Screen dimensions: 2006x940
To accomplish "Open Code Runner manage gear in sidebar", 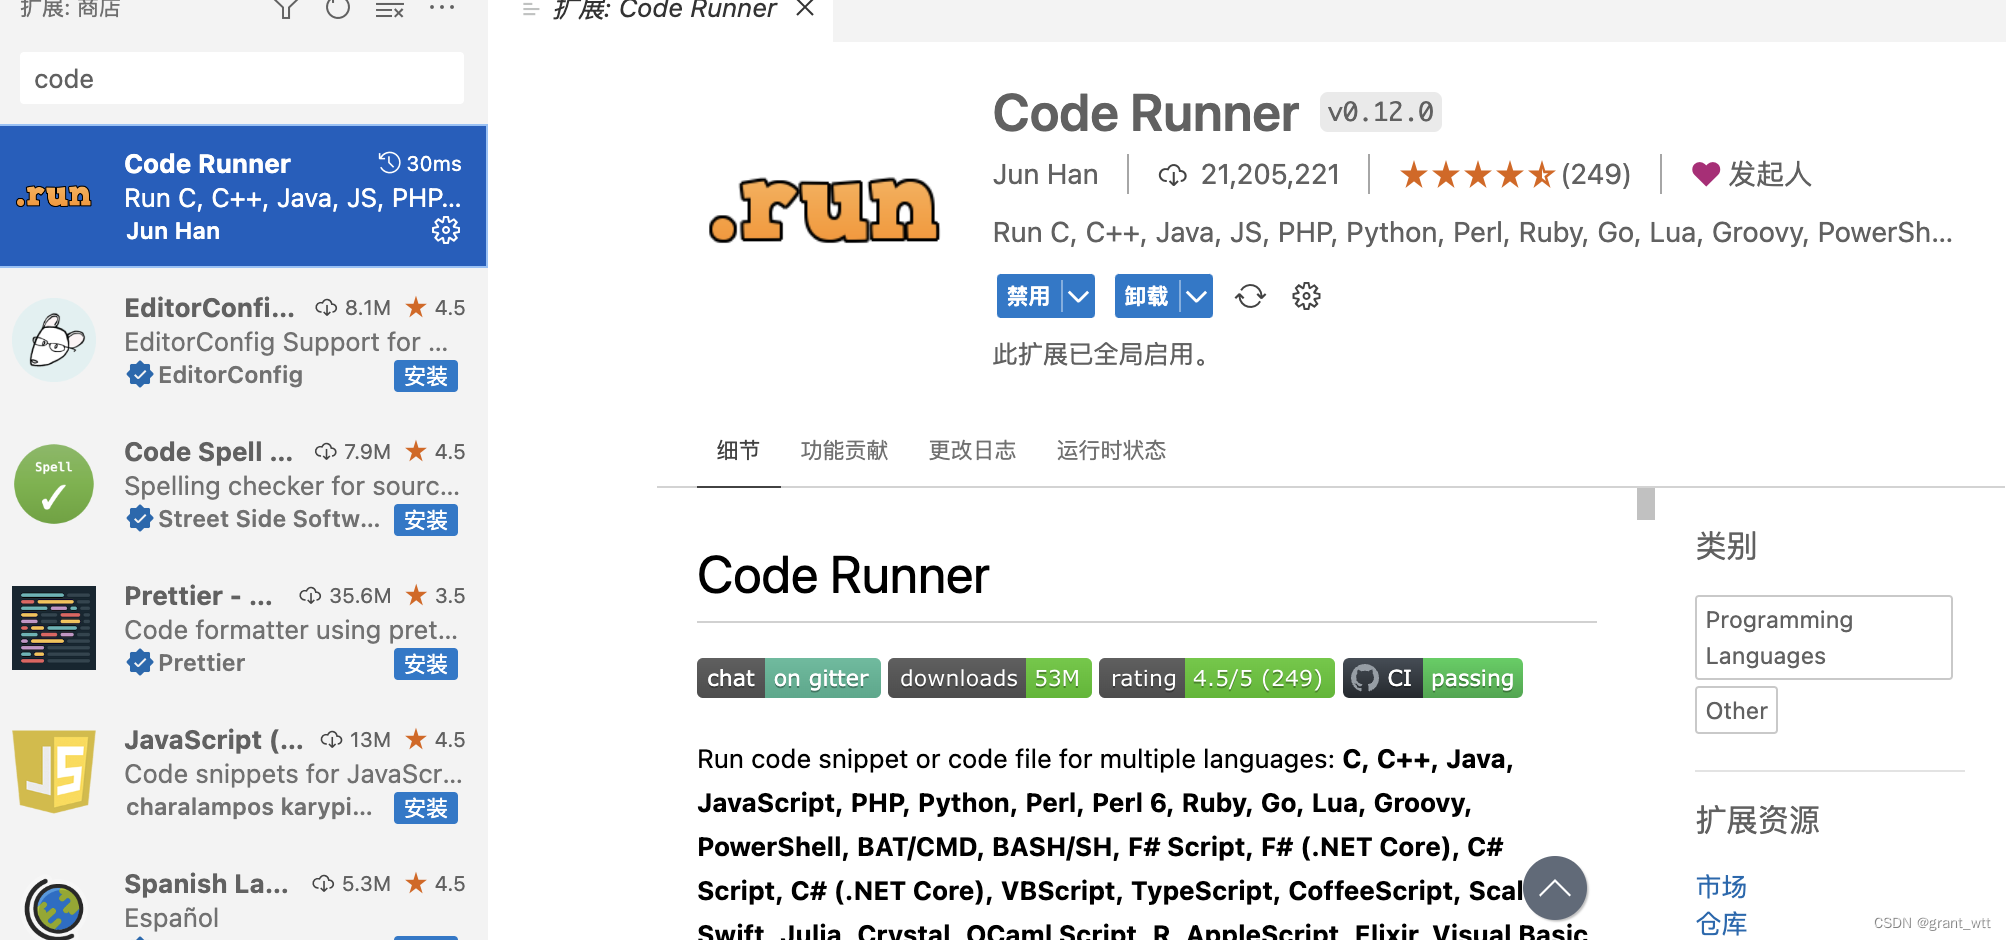I will pyautogui.click(x=446, y=230).
